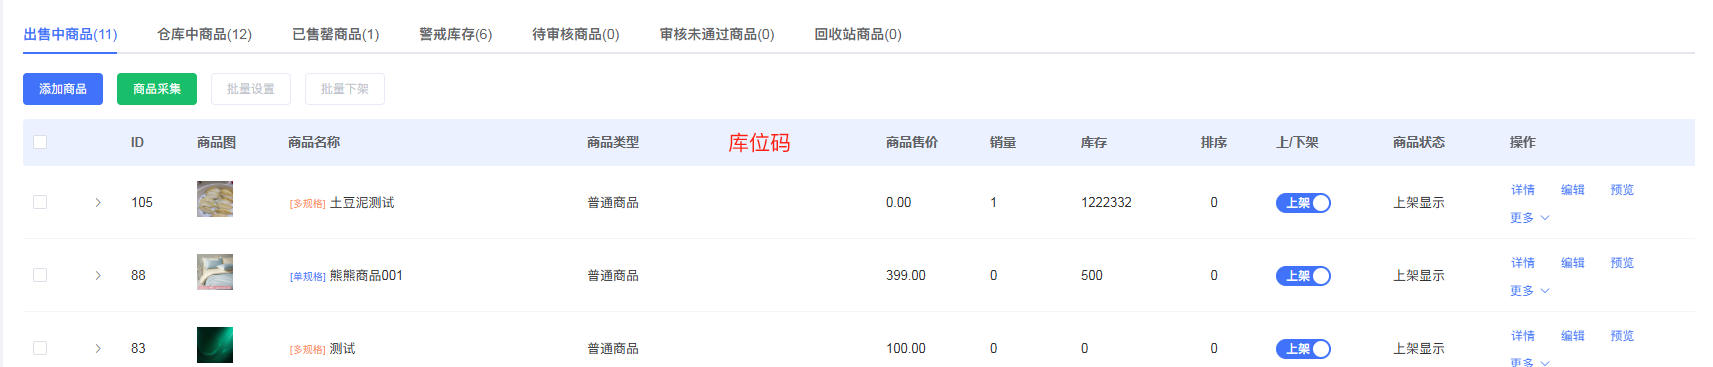Image resolution: width=1713 pixels, height=367 pixels.
Task: Toggle 上架 switch for product 88
Action: pyautogui.click(x=1303, y=276)
